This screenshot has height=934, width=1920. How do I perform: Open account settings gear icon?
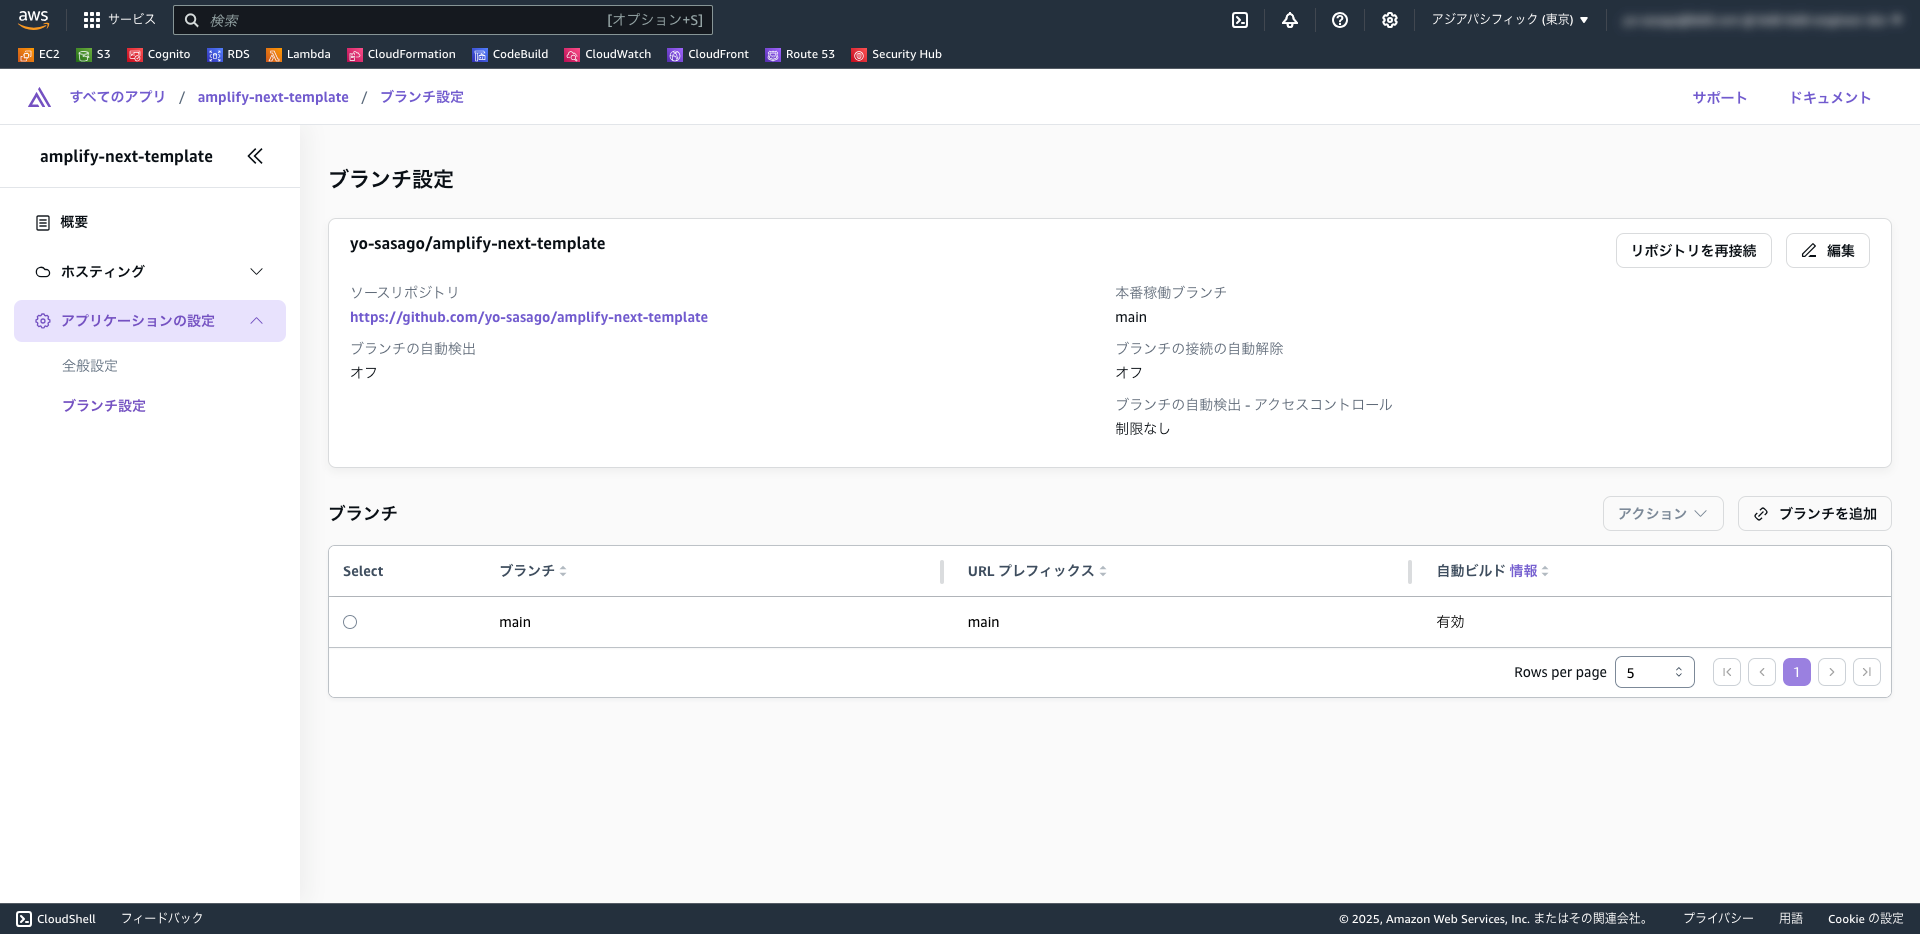coord(1390,20)
